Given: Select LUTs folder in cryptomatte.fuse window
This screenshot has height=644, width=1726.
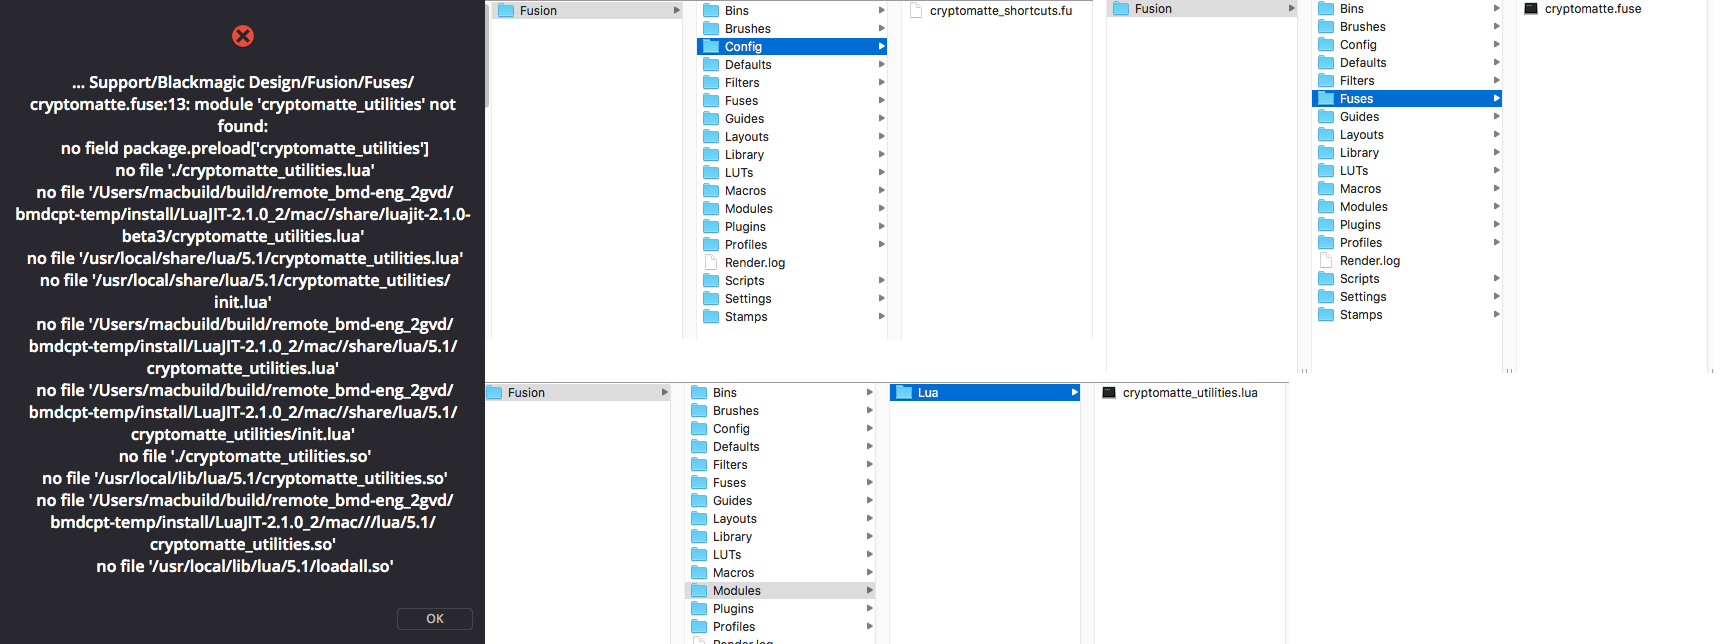Looking at the screenshot, I should pos(1407,171).
